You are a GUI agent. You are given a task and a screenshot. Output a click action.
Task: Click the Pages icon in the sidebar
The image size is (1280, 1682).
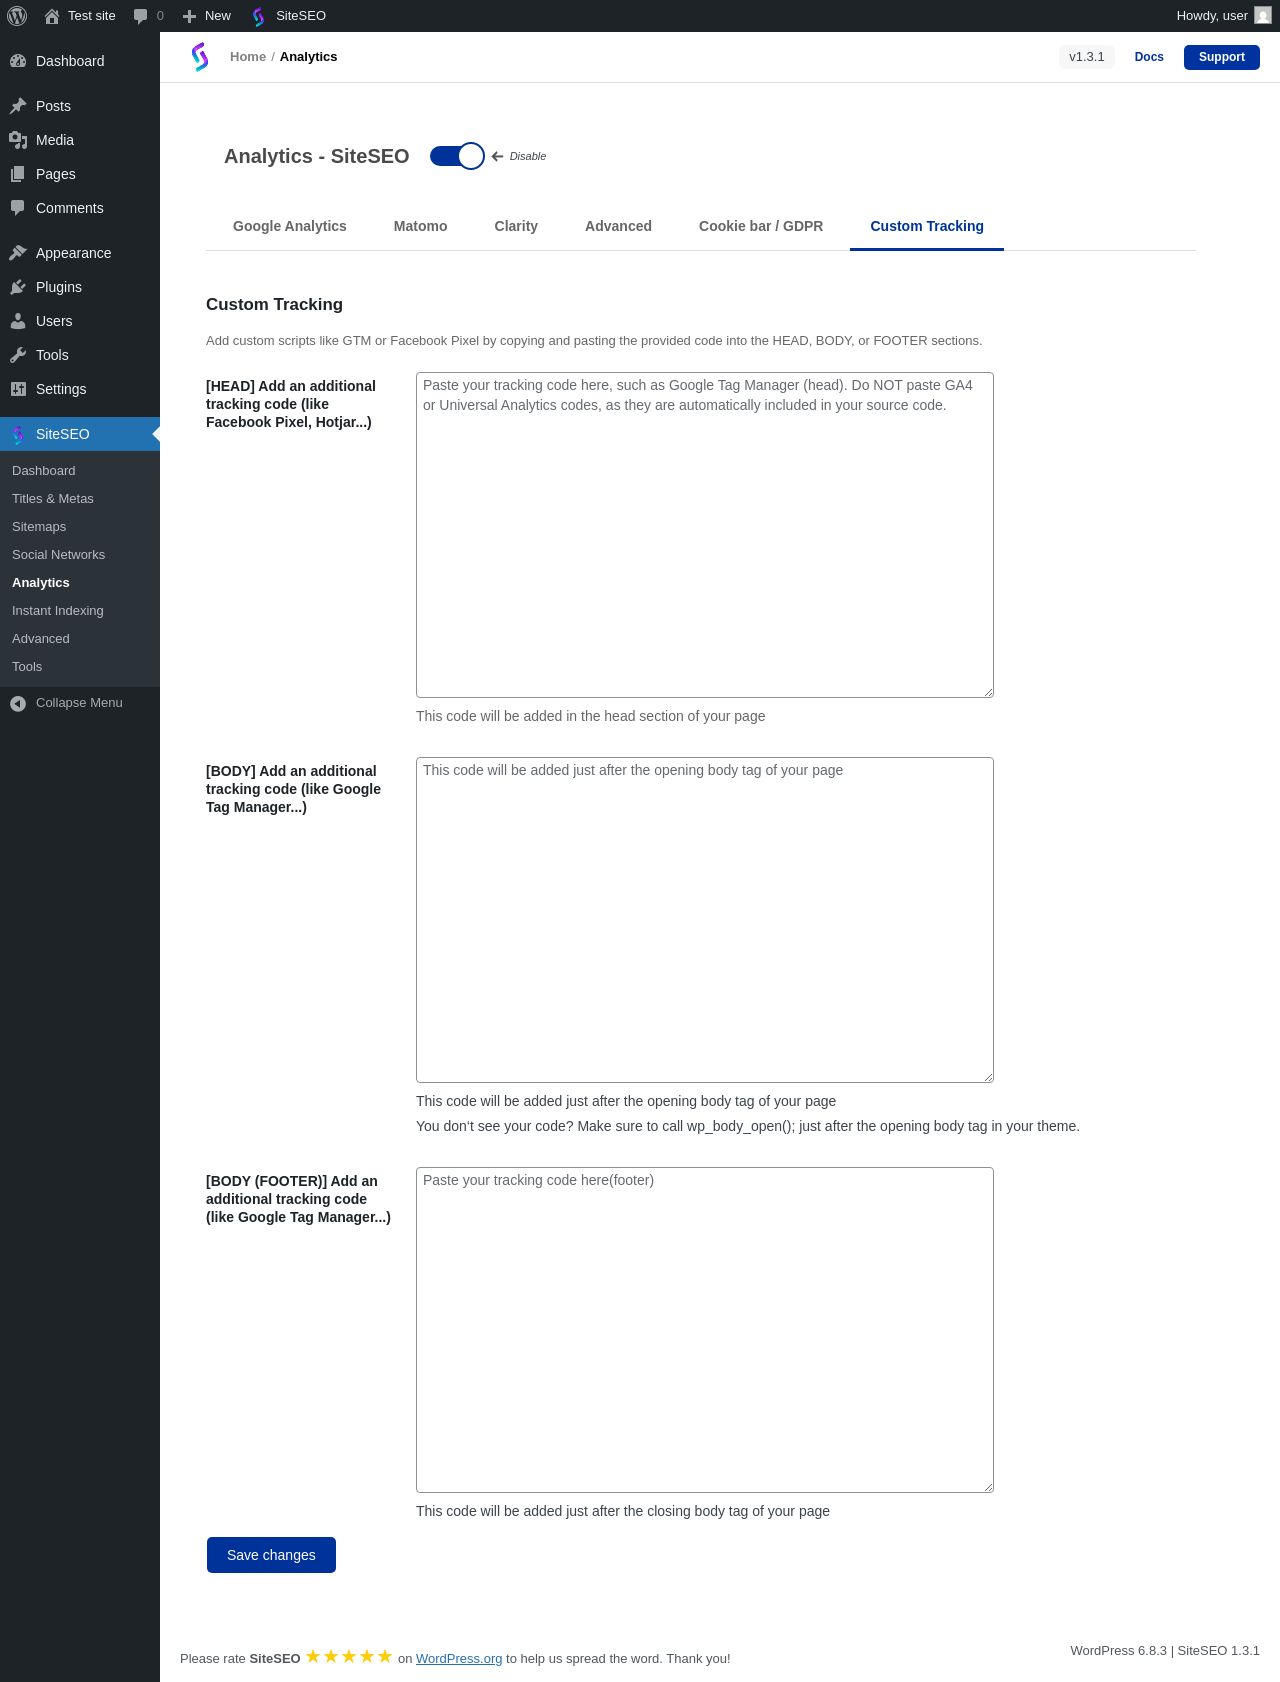click(x=18, y=174)
